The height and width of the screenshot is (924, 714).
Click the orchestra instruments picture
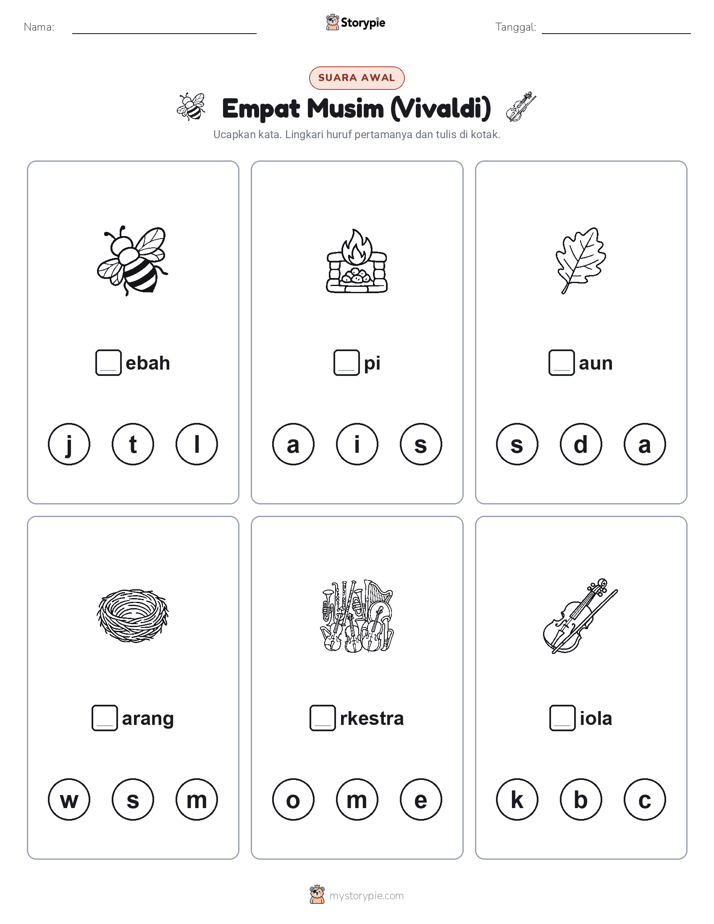[x=356, y=615]
